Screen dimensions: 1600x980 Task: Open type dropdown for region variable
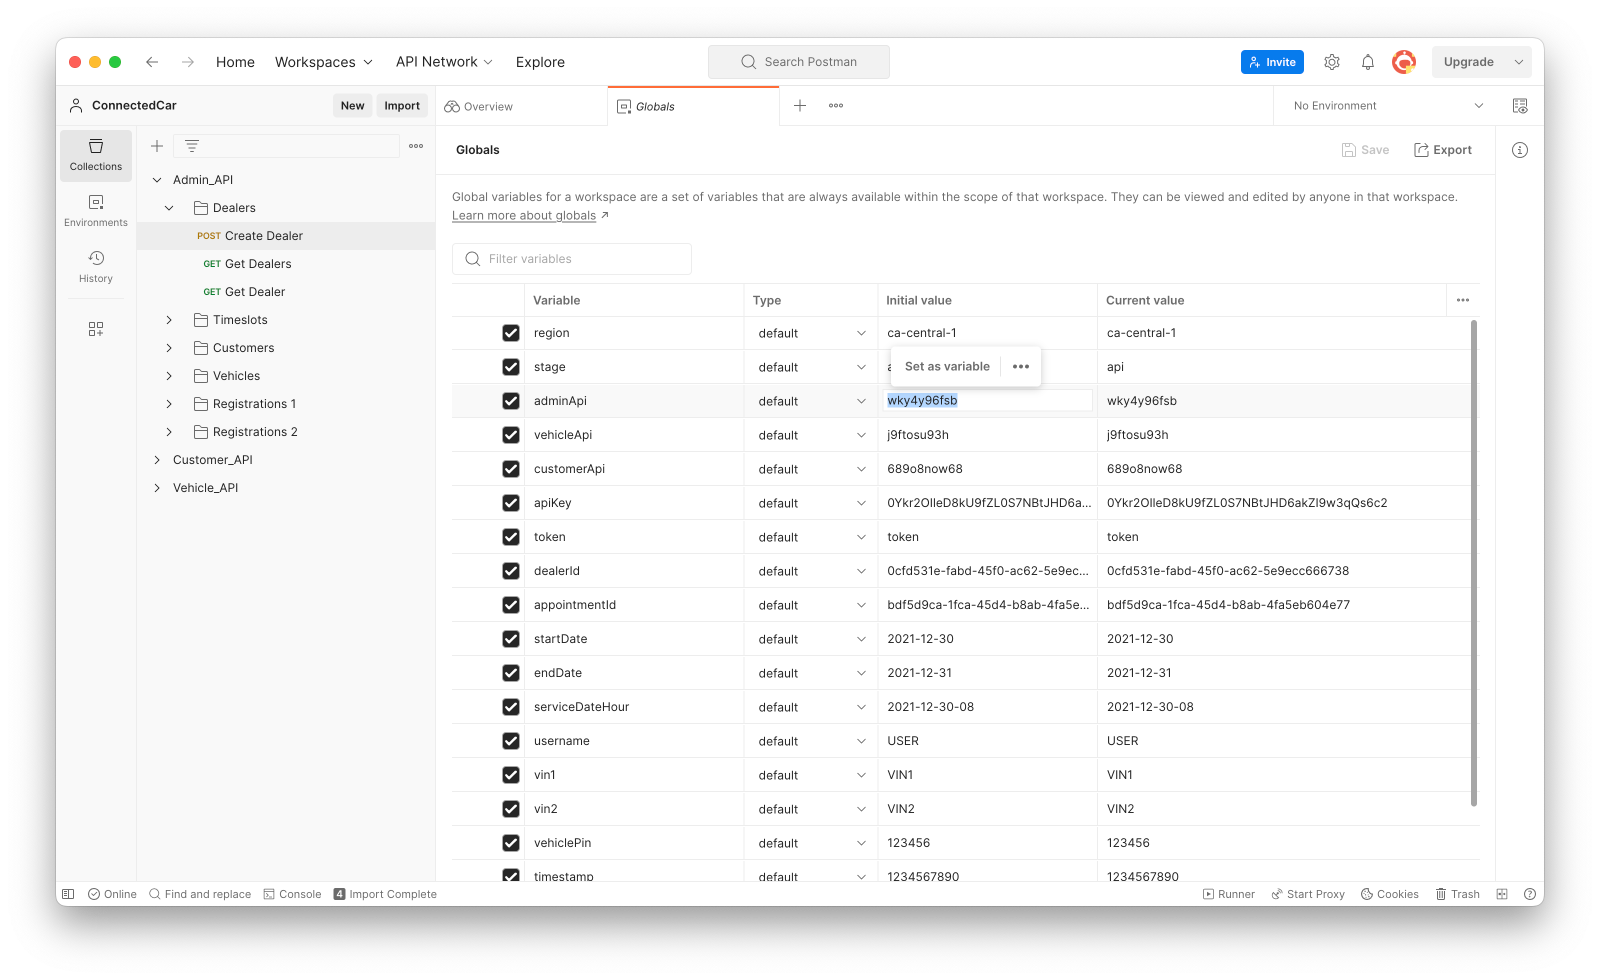812,333
